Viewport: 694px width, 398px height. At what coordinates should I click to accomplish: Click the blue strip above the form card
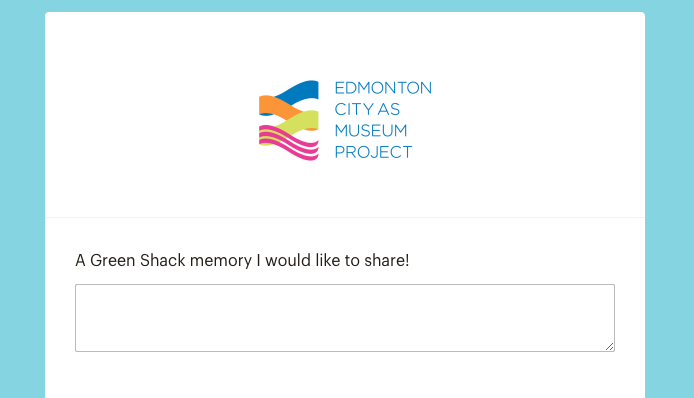tap(345, 6)
